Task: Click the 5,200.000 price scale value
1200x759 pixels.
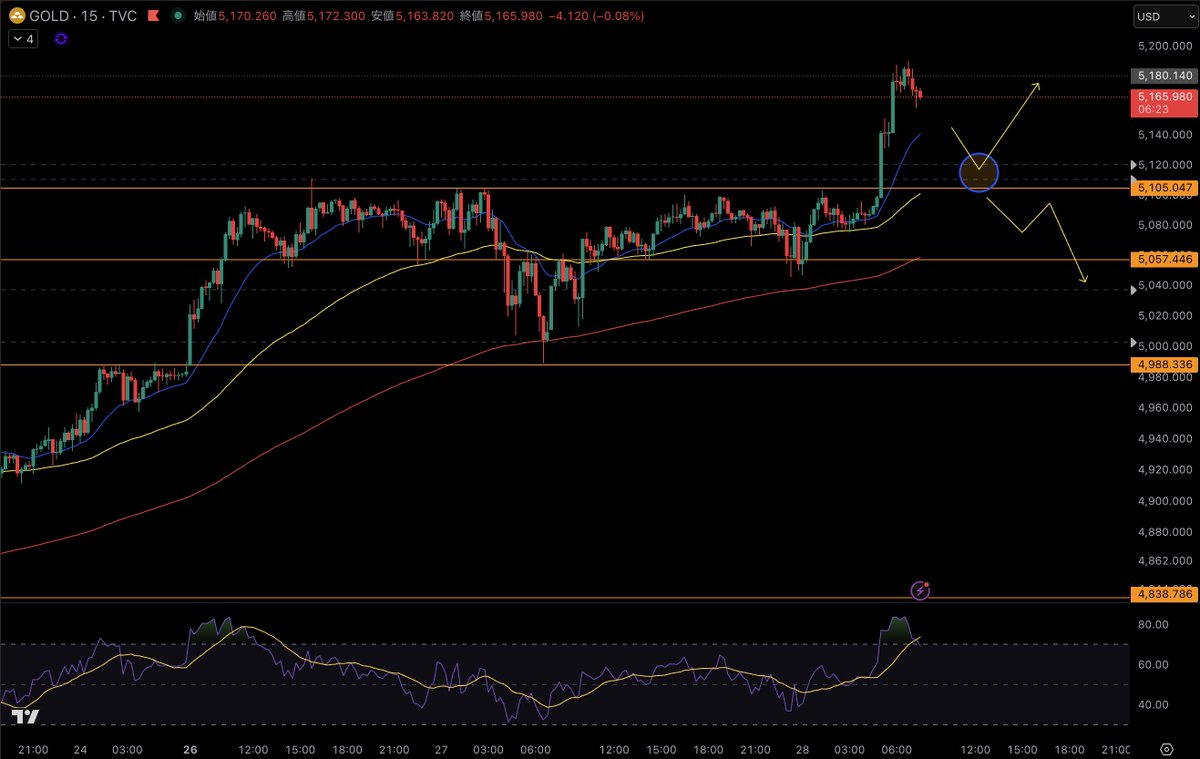Action: (x=1164, y=46)
